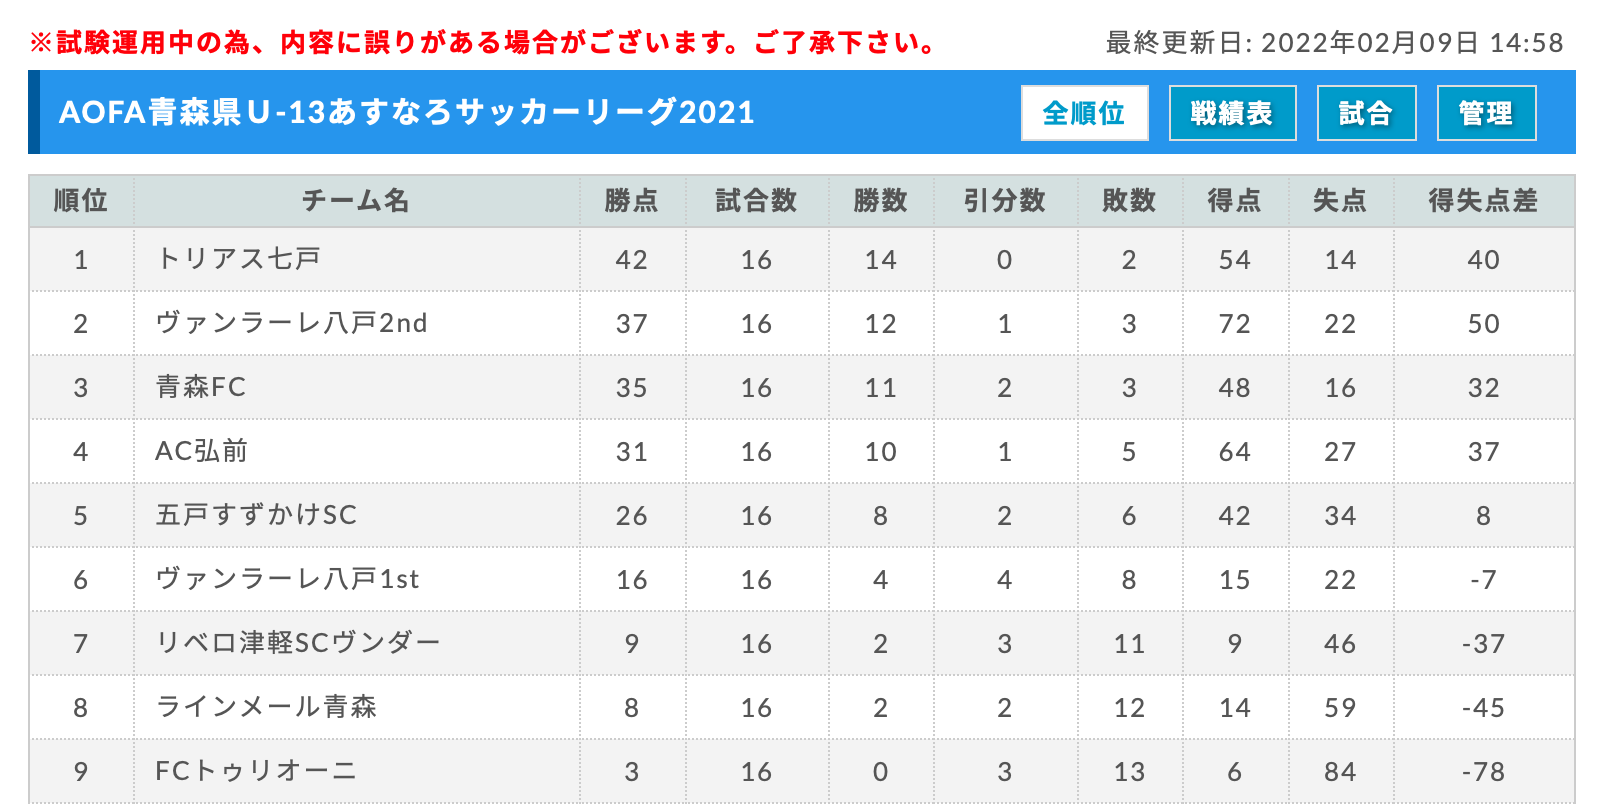Viewport: 1604px width, 808px height.
Task: Select team AC弘前
Action: click(x=202, y=451)
